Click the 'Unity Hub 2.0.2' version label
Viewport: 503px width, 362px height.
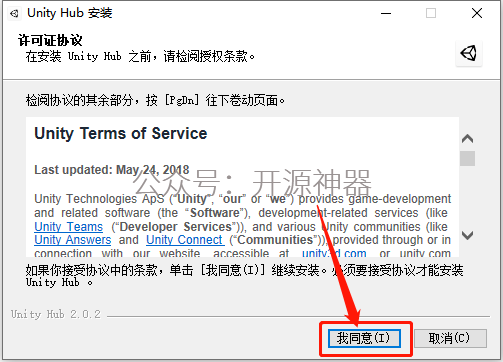[56, 314]
